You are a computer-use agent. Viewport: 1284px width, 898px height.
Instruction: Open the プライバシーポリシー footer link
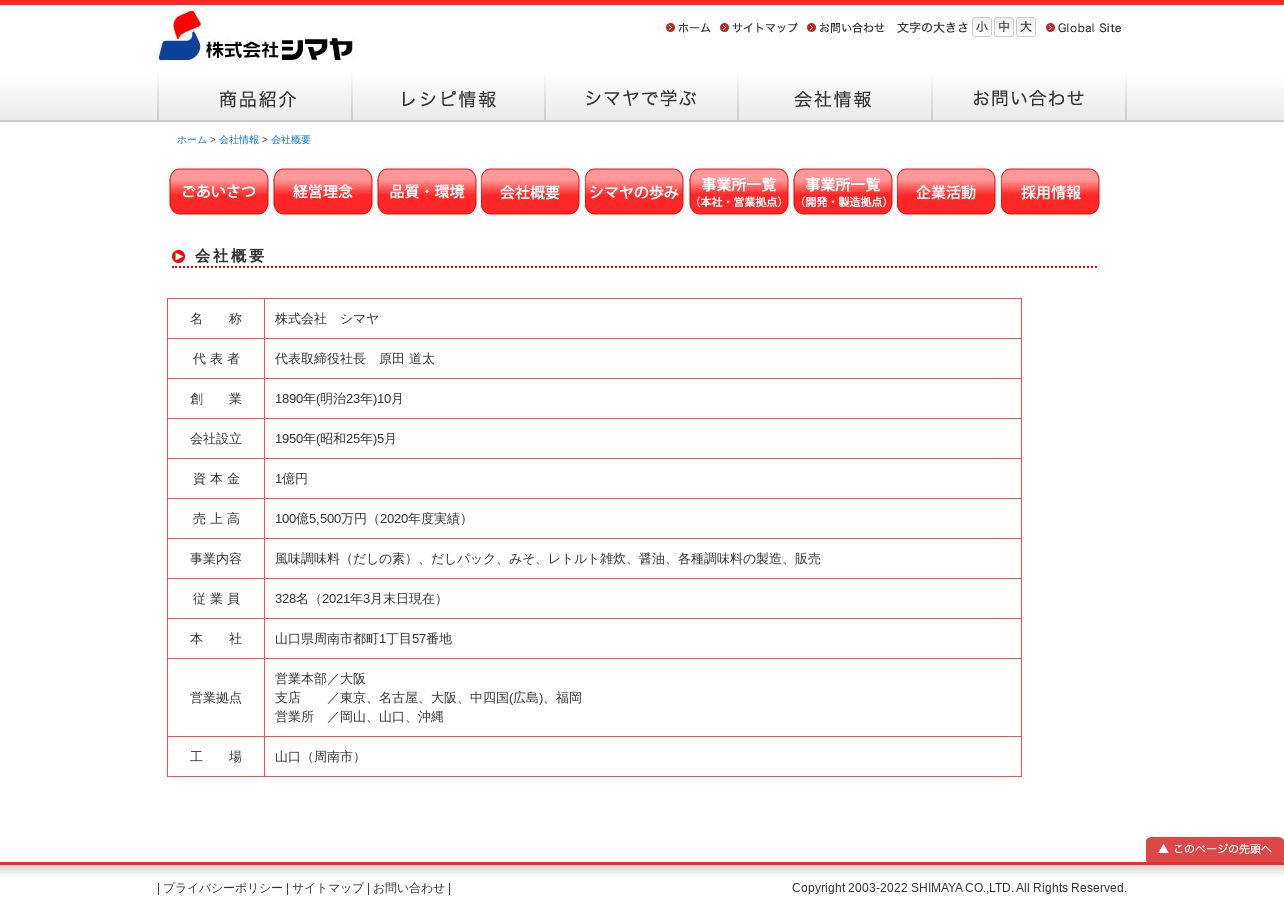click(x=223, y=888)
